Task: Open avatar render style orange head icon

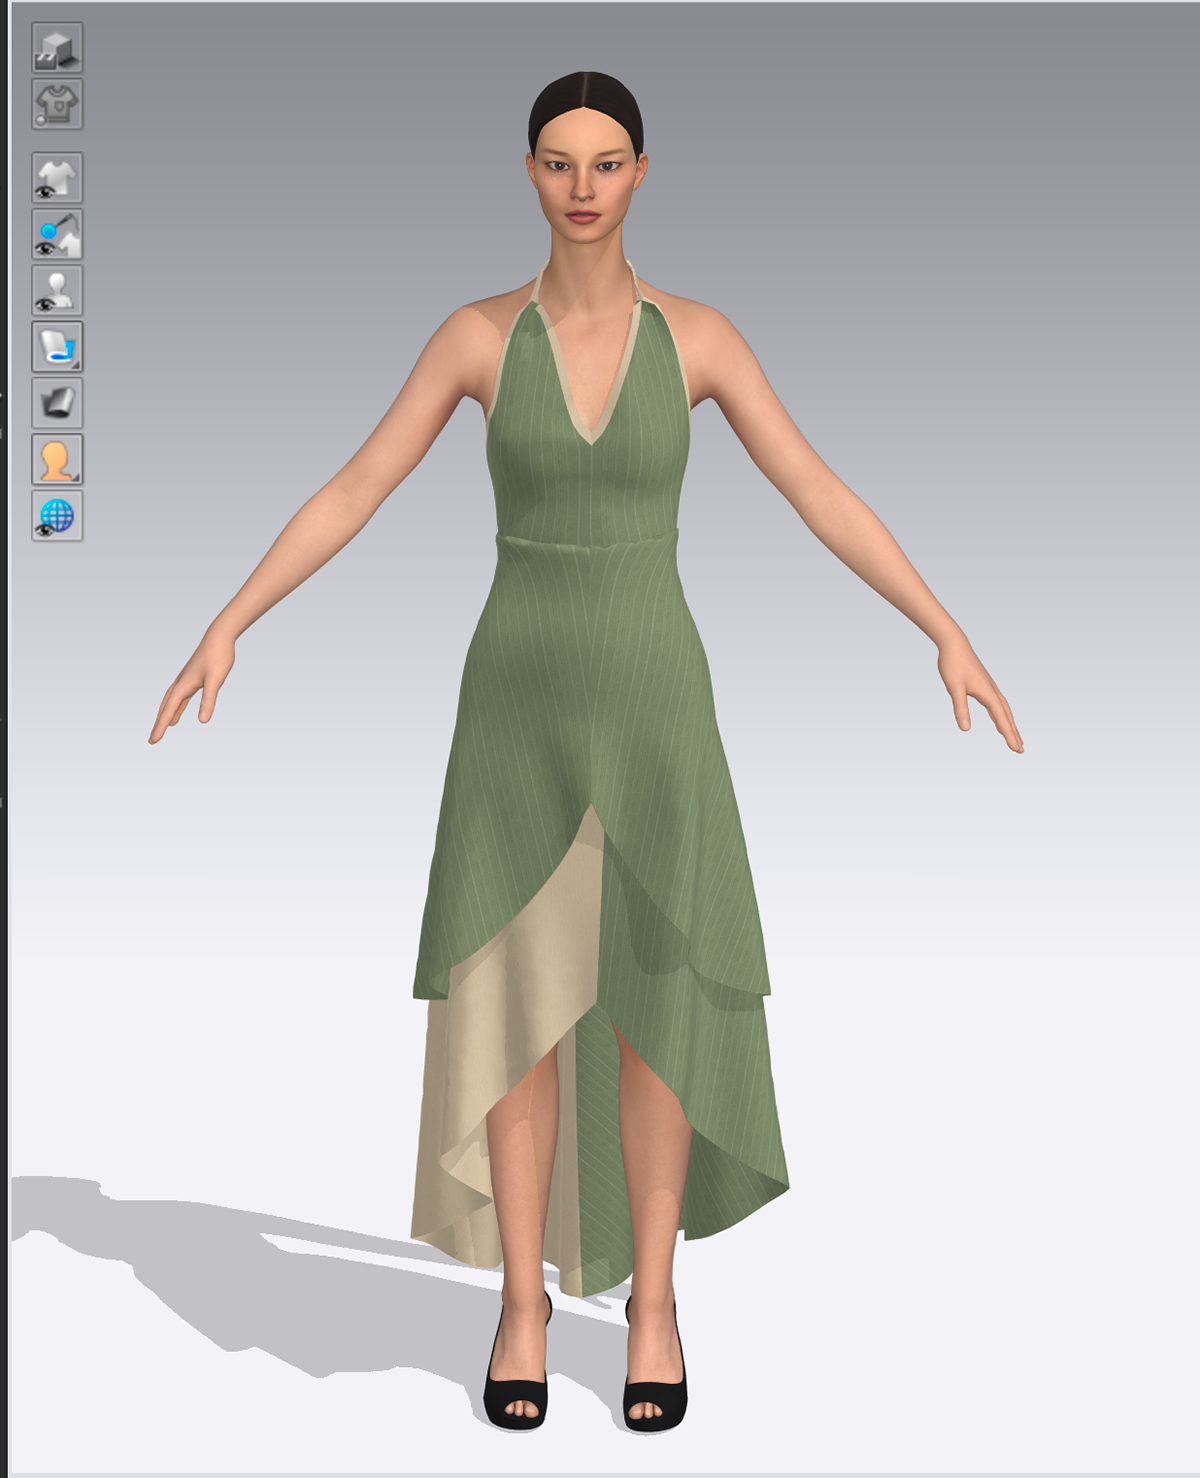Action: tap(57, 459)
